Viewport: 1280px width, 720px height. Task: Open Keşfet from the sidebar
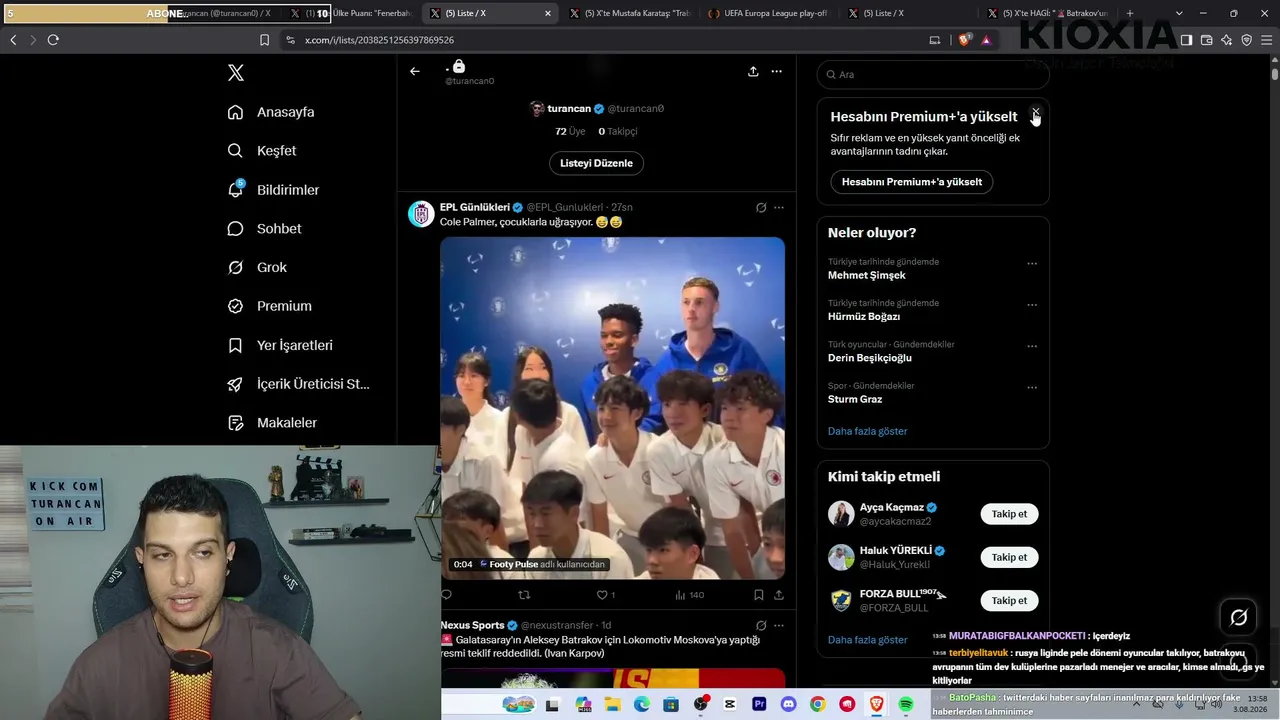pos(262,151)
